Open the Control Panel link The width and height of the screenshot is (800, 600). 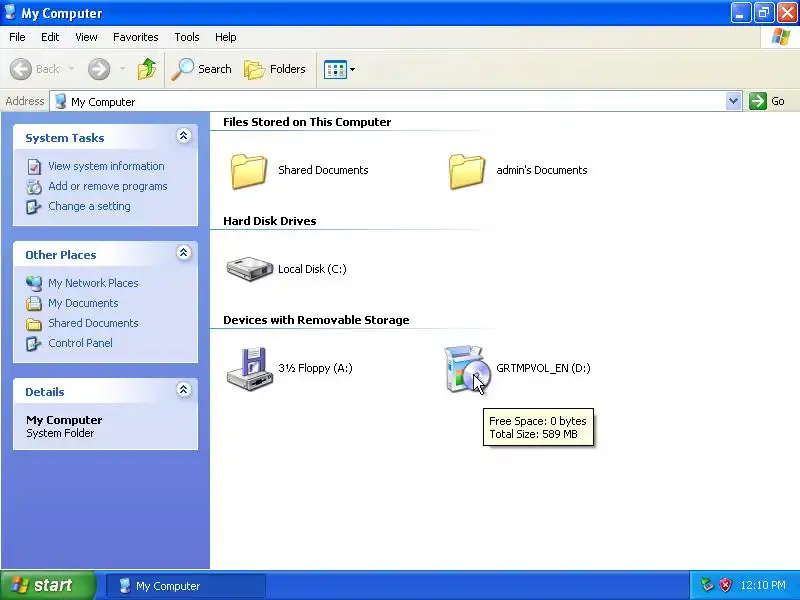(81, 343)
